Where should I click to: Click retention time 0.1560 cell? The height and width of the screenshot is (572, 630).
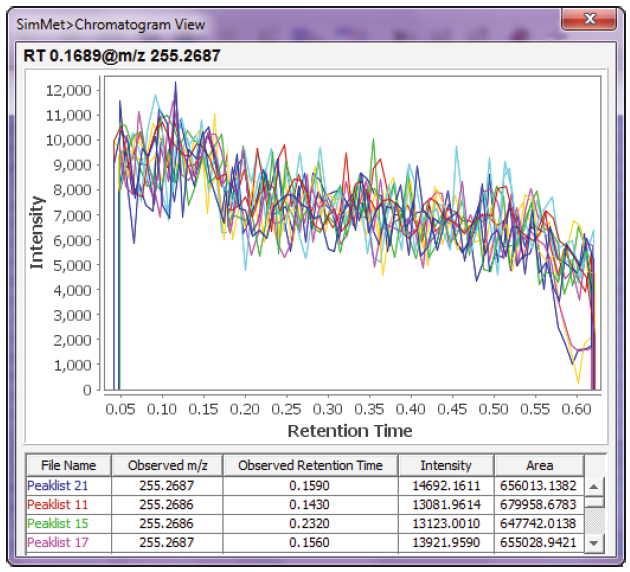pos(309,542)
